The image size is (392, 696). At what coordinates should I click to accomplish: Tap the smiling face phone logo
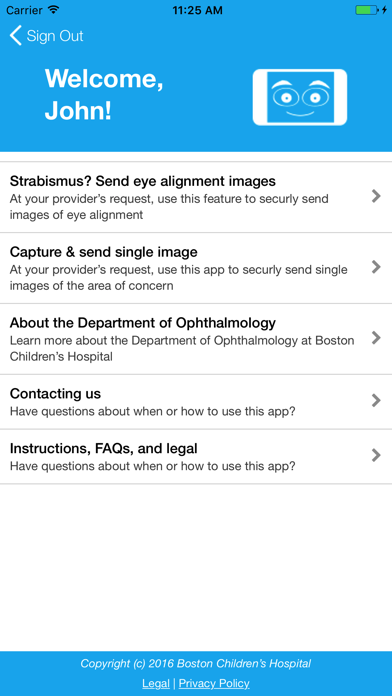300,97
